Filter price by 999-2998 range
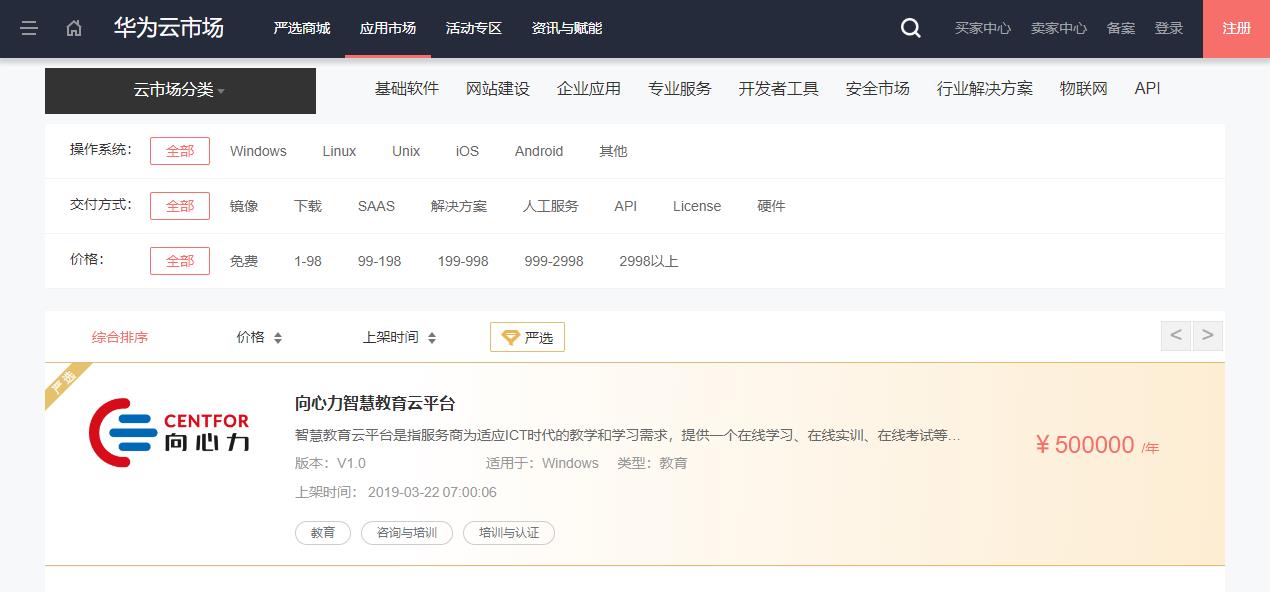 coord(554,261)
